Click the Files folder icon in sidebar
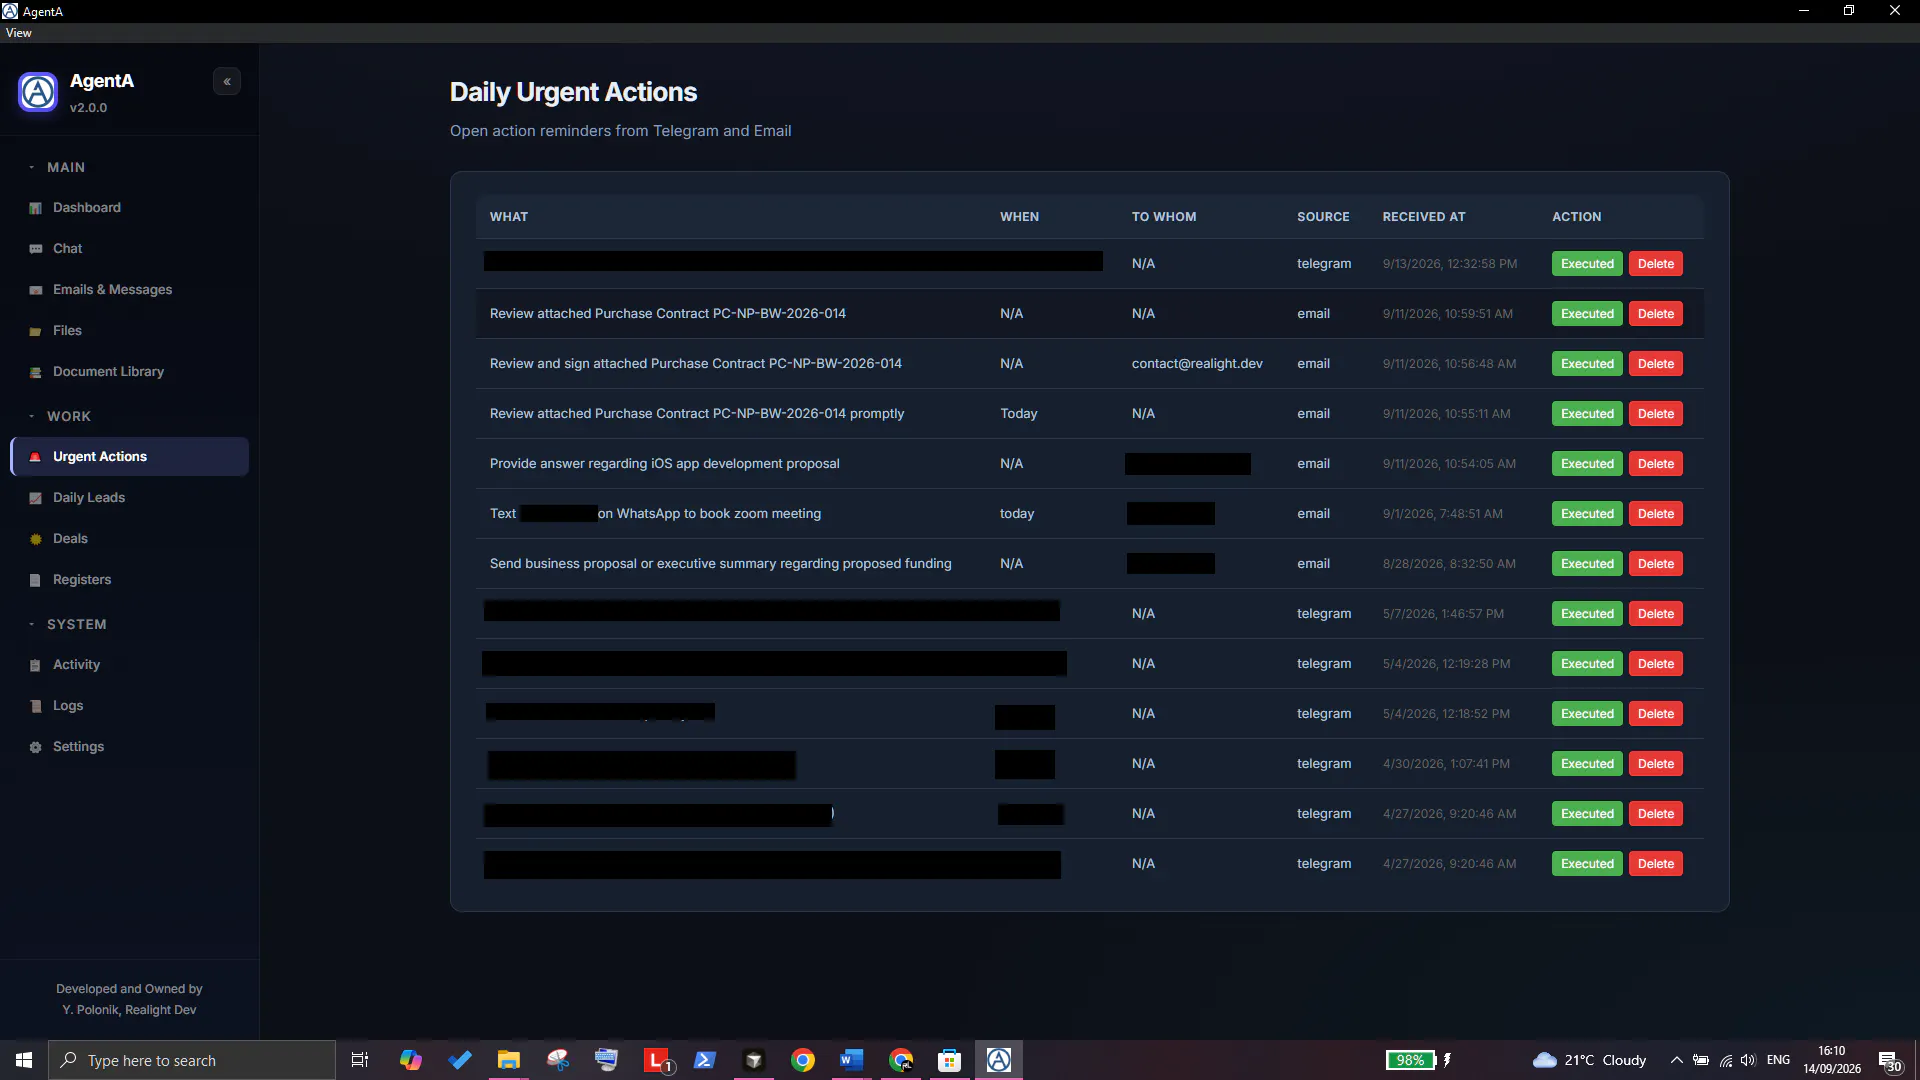Screen dimensions: 1920x1080 coord(36,331)
